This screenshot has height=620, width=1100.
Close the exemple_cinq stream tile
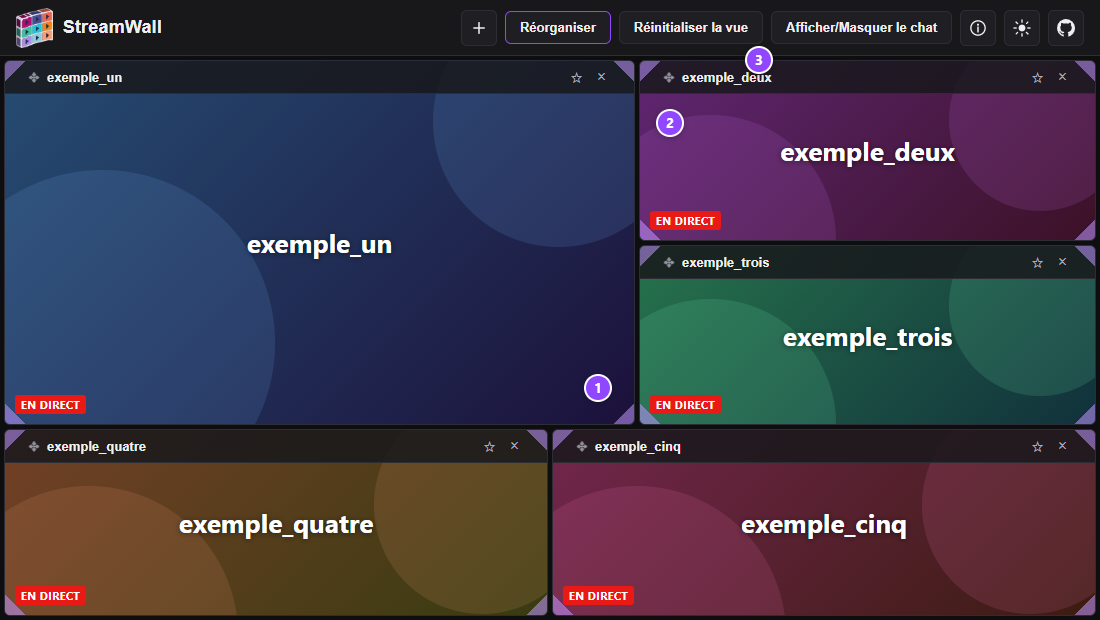(1062, 446)
